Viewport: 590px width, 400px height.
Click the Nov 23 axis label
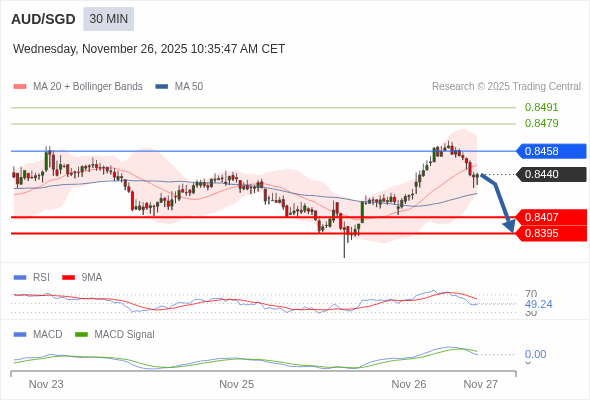[46, 384]
